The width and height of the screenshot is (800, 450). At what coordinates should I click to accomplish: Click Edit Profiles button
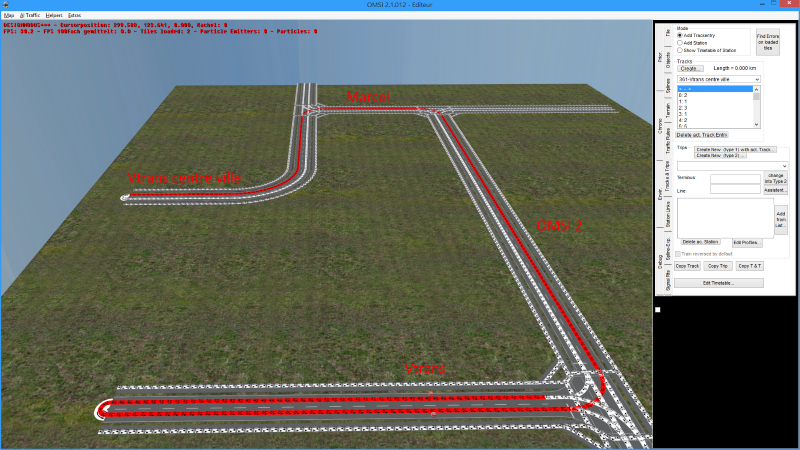(x=745, y=242)
